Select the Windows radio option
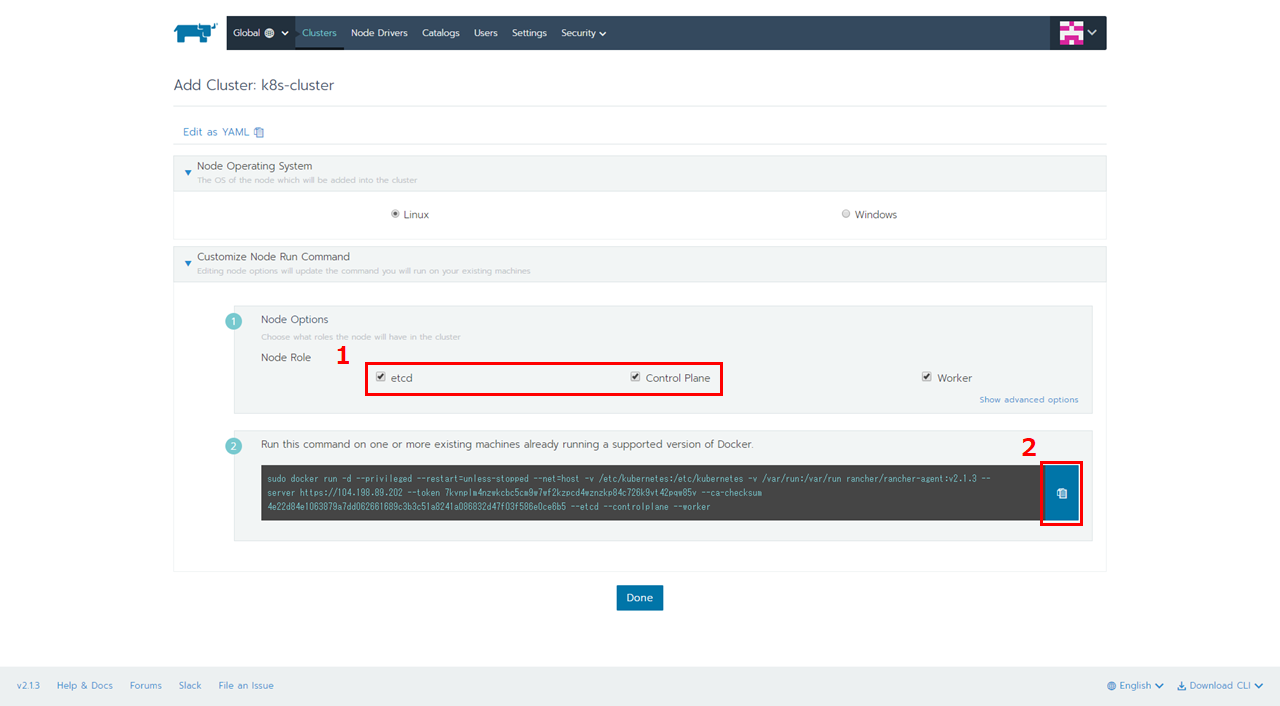The width and height of the screenshot is (1280, 706). tap(846, 214)
